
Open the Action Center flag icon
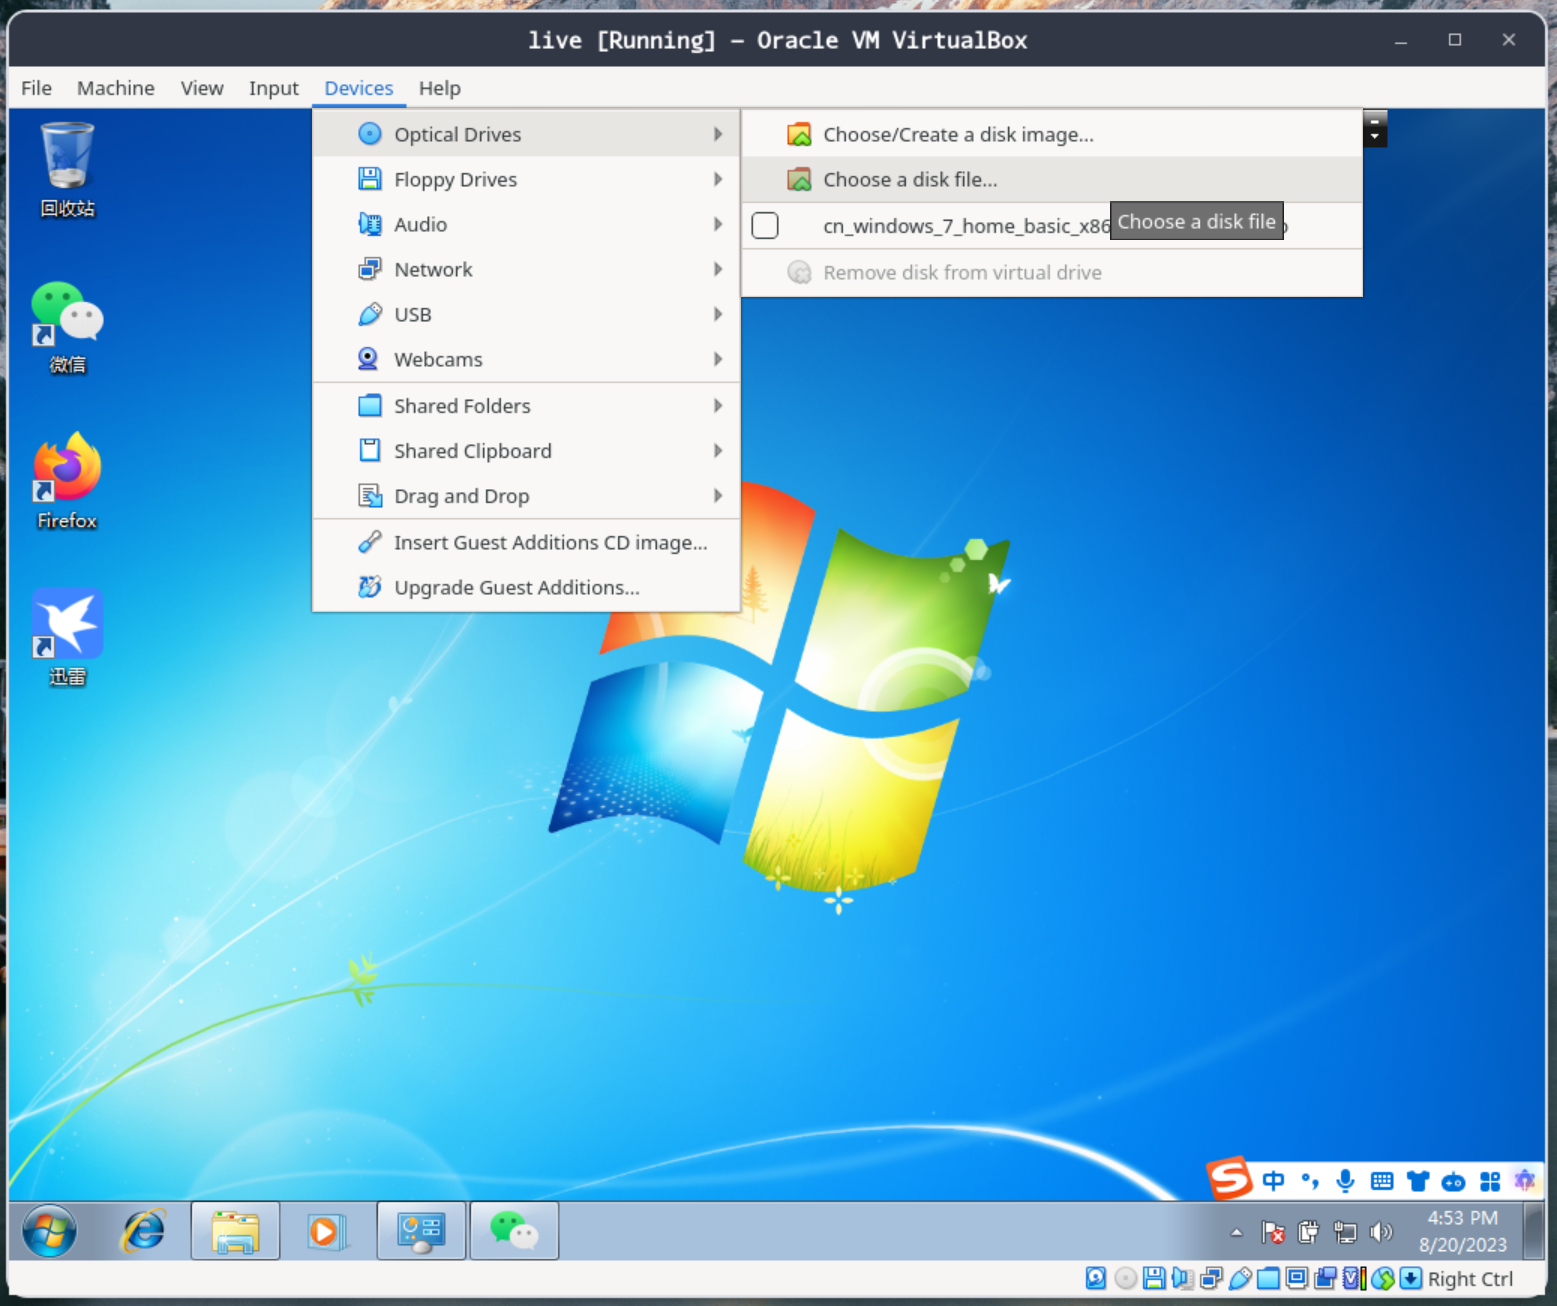click(1273, 1232)
